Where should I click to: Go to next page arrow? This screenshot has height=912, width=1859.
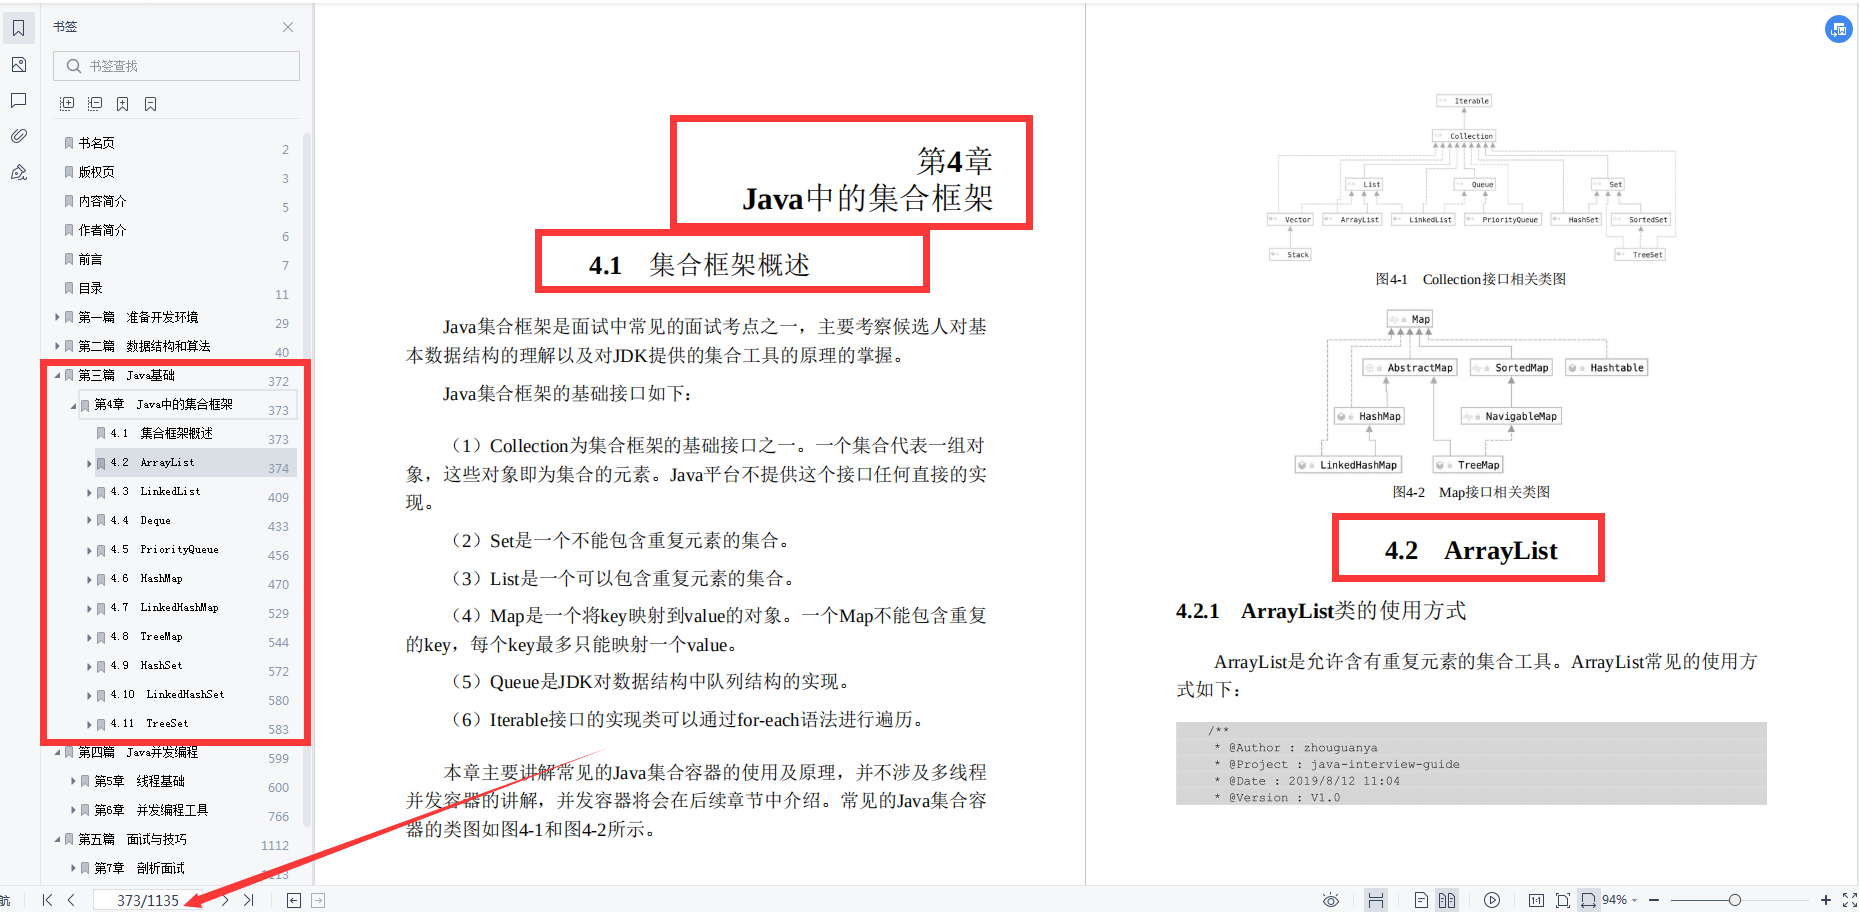[225, 900]
